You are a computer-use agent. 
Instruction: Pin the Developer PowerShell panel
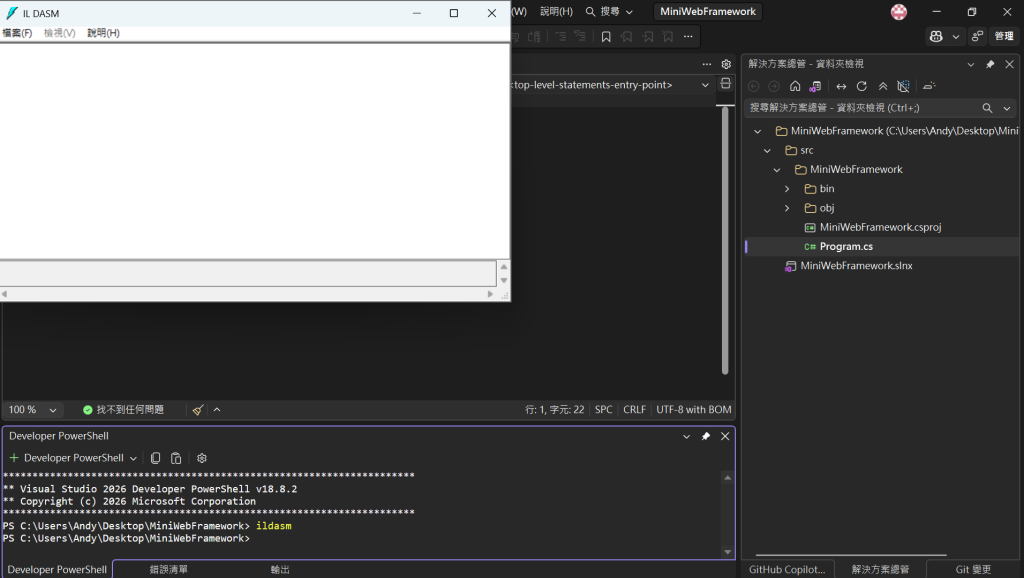coord(706,436)
